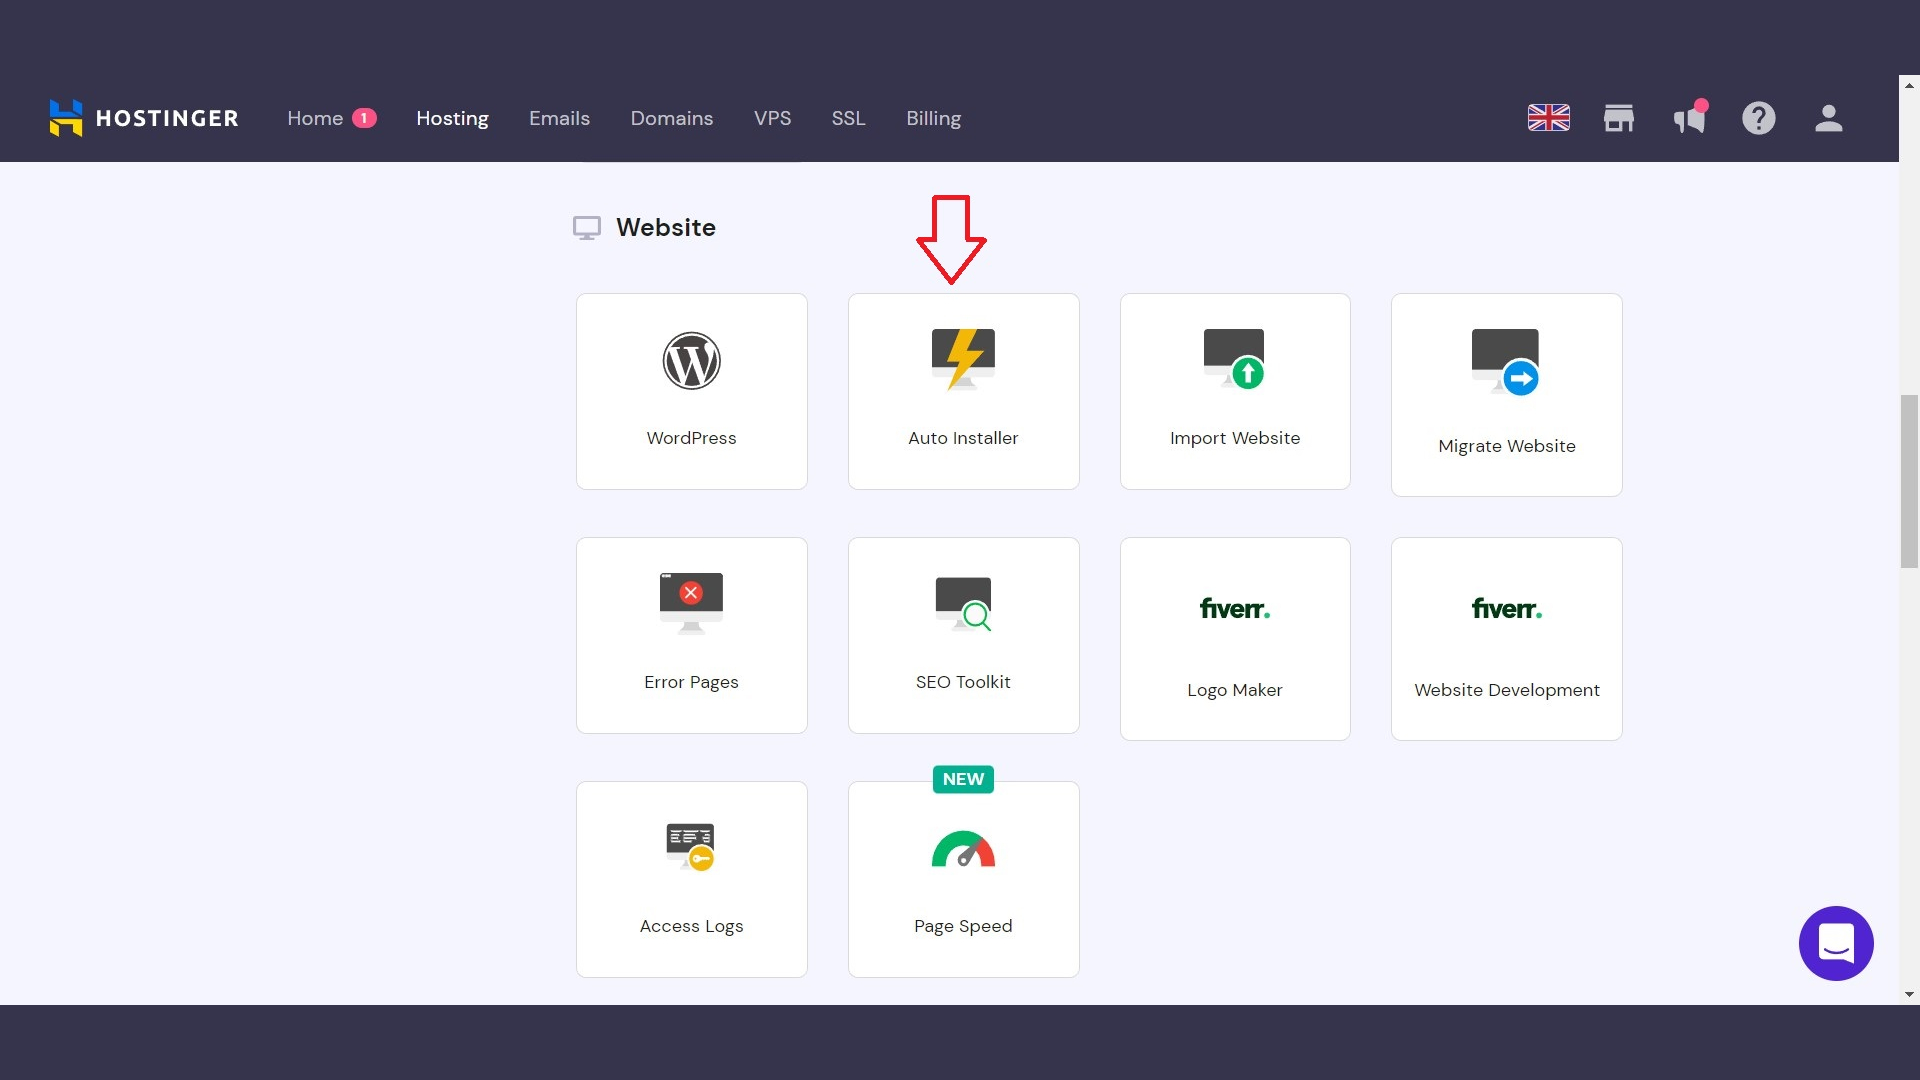
Task: Go to the Billing page
Action: pos(933,118)
